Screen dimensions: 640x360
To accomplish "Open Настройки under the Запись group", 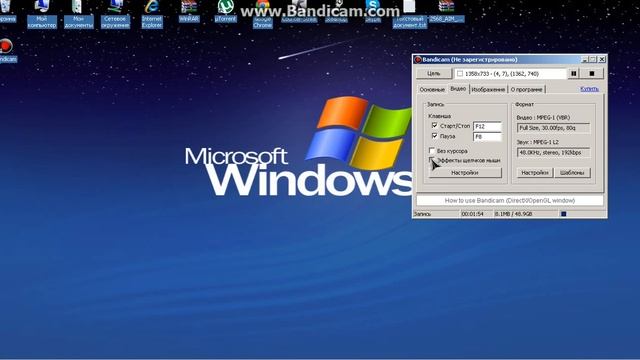I will (464, 173).
